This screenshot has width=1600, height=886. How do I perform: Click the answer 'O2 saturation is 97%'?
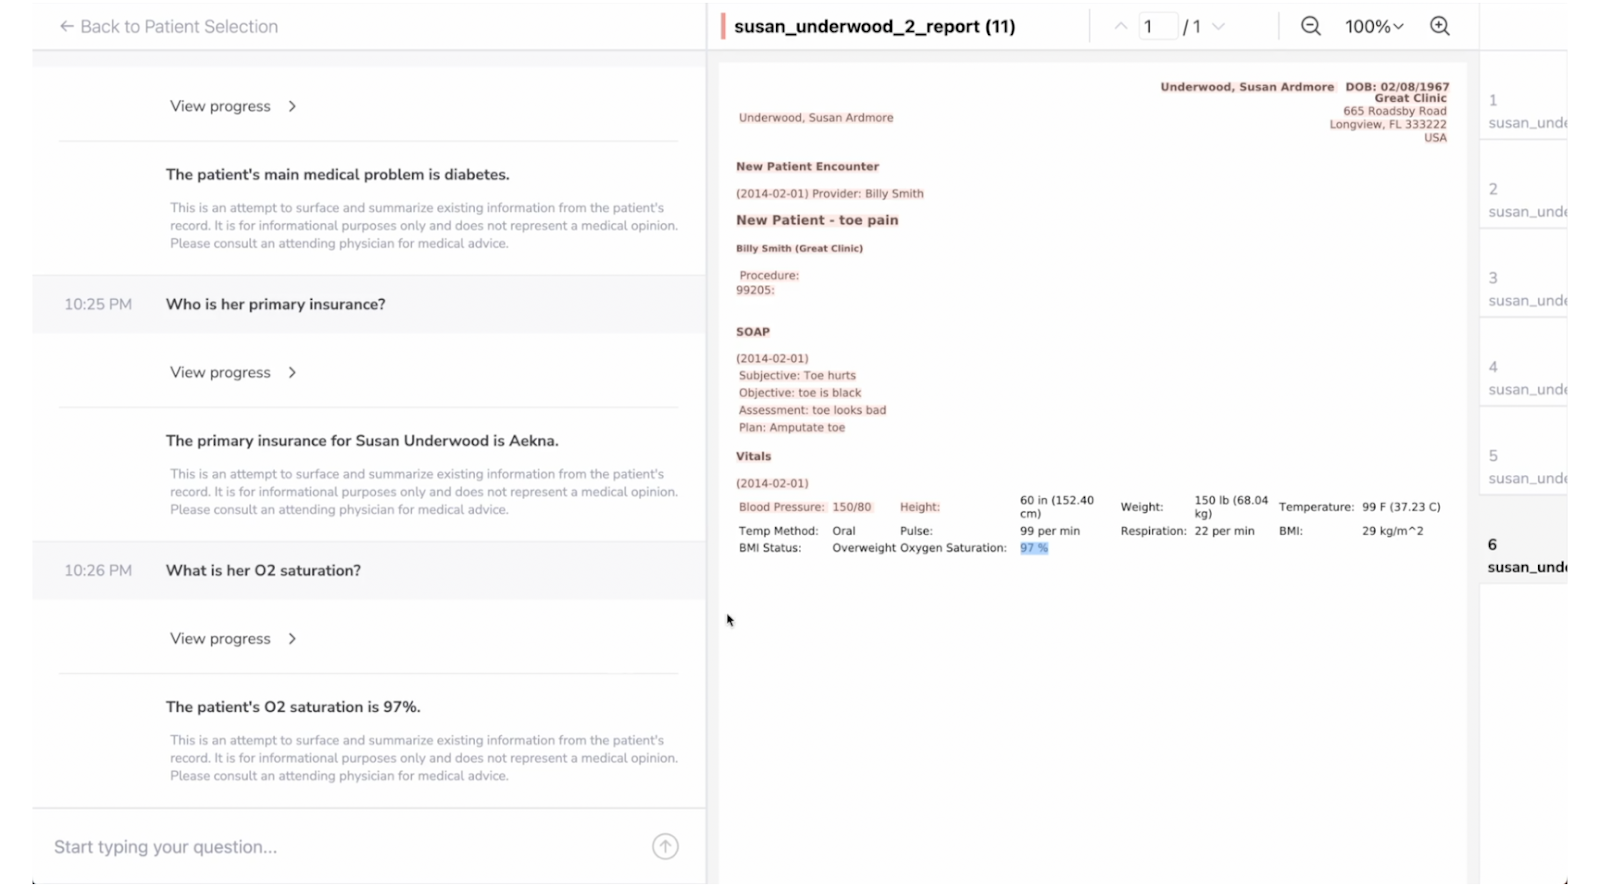[293, 707]
